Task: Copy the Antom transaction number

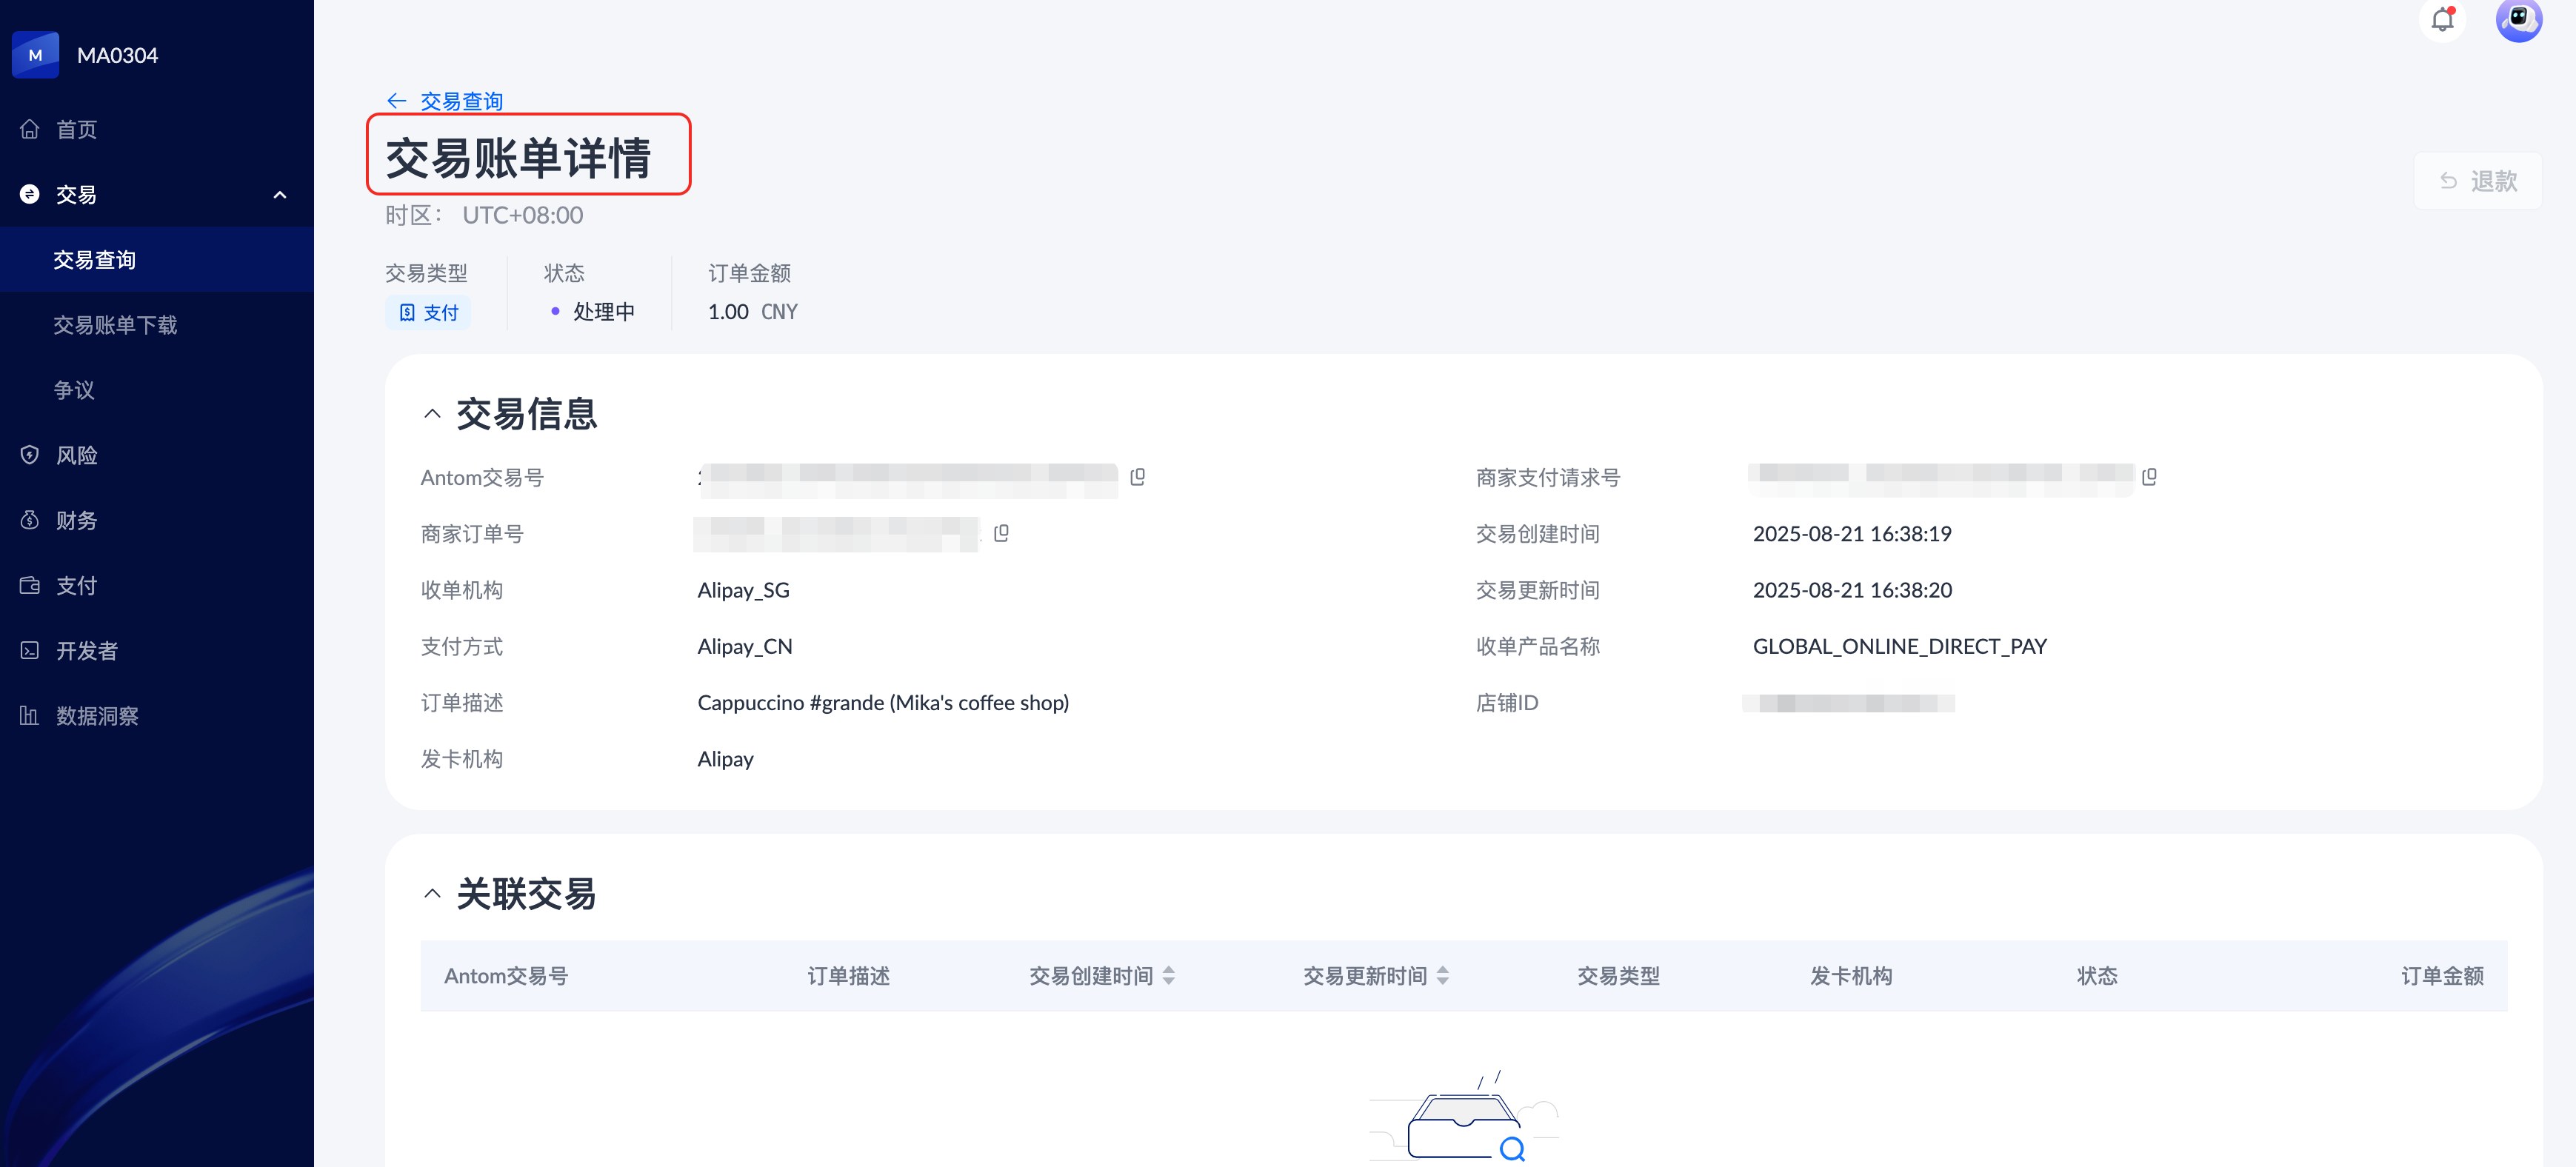Action: click(1137, 477)
